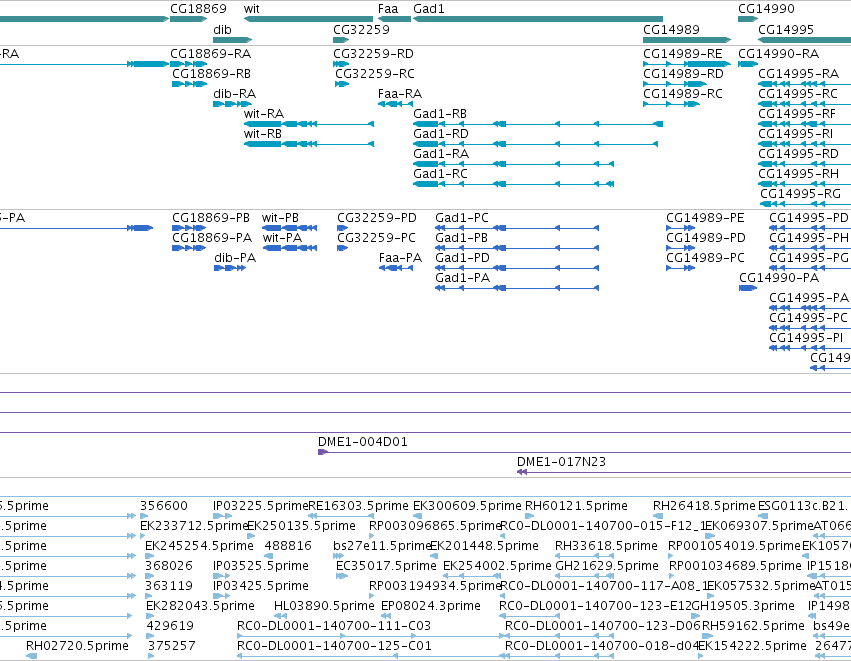
Task: Select EST RC0-DL0001-140700-111-C03
Action: tap(371, 636)
